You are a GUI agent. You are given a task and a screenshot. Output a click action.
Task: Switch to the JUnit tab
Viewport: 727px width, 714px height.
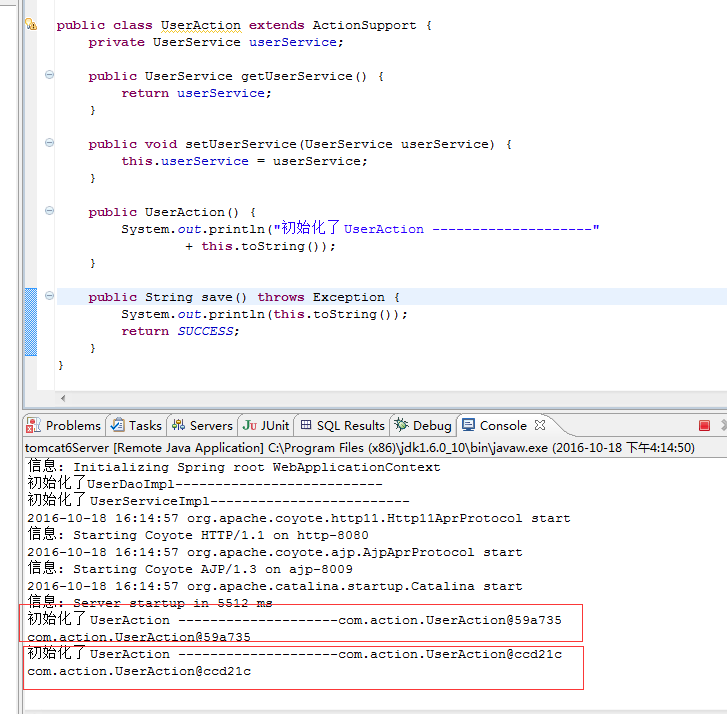click(x=266, y=425)
